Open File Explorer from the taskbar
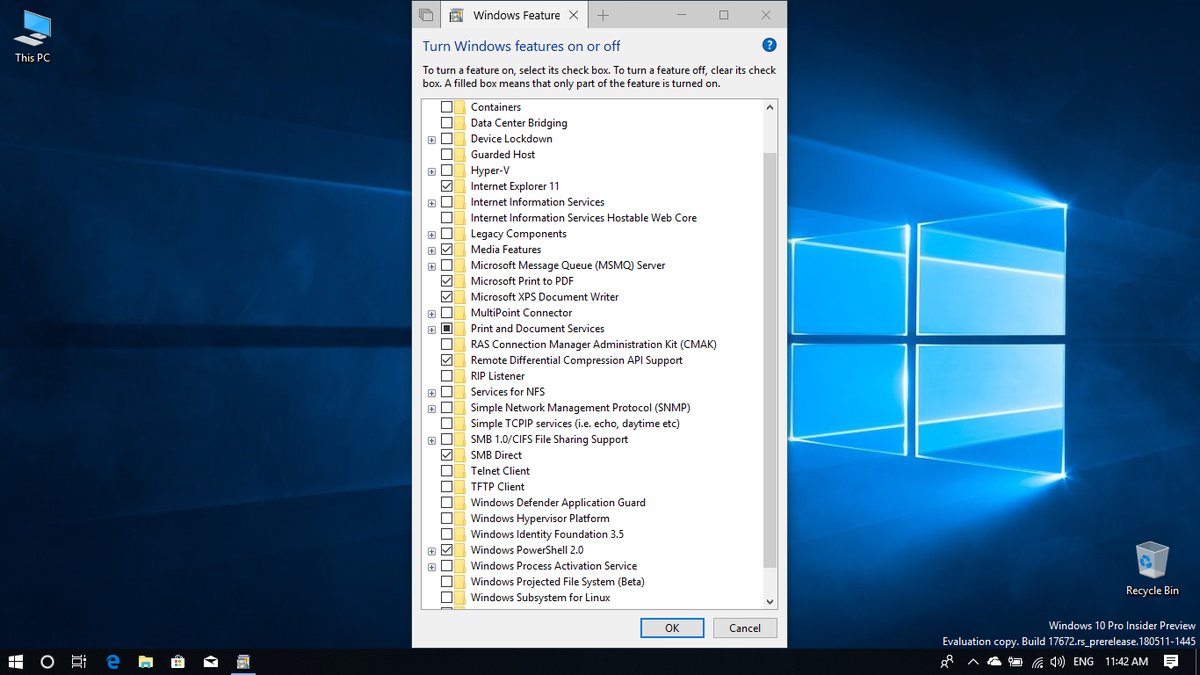This screenshot has width=1200, height=675. (x=145, y=662)
